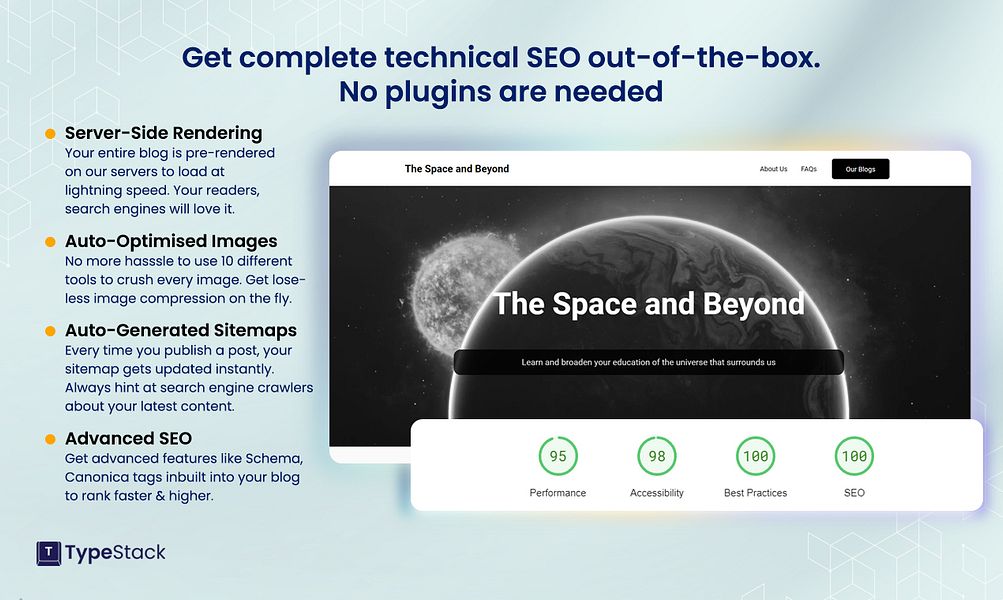
Task: Select the Advanced SEO heading
Action: click(129, 438)
